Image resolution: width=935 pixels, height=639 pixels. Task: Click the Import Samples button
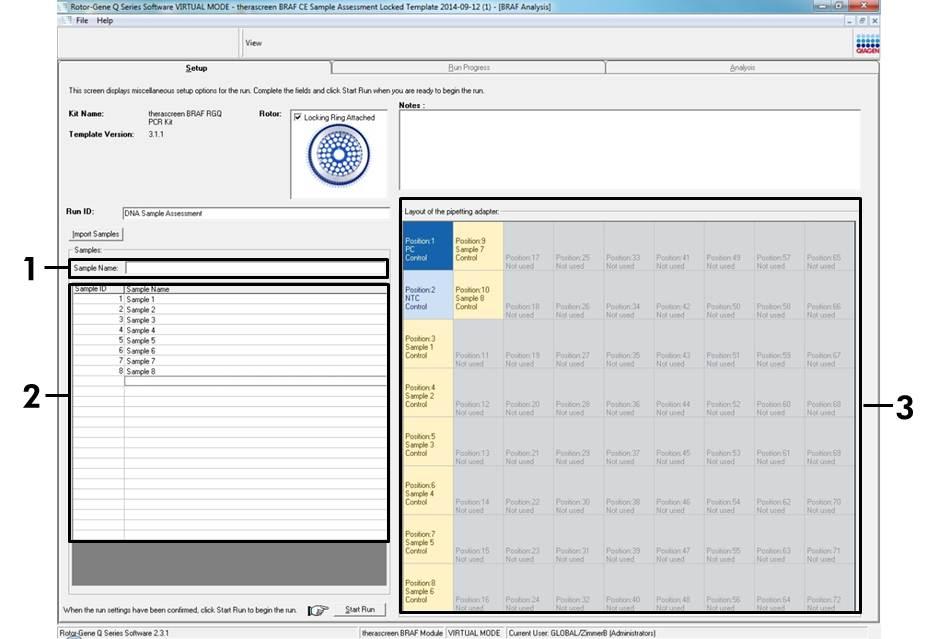point(96,234)
